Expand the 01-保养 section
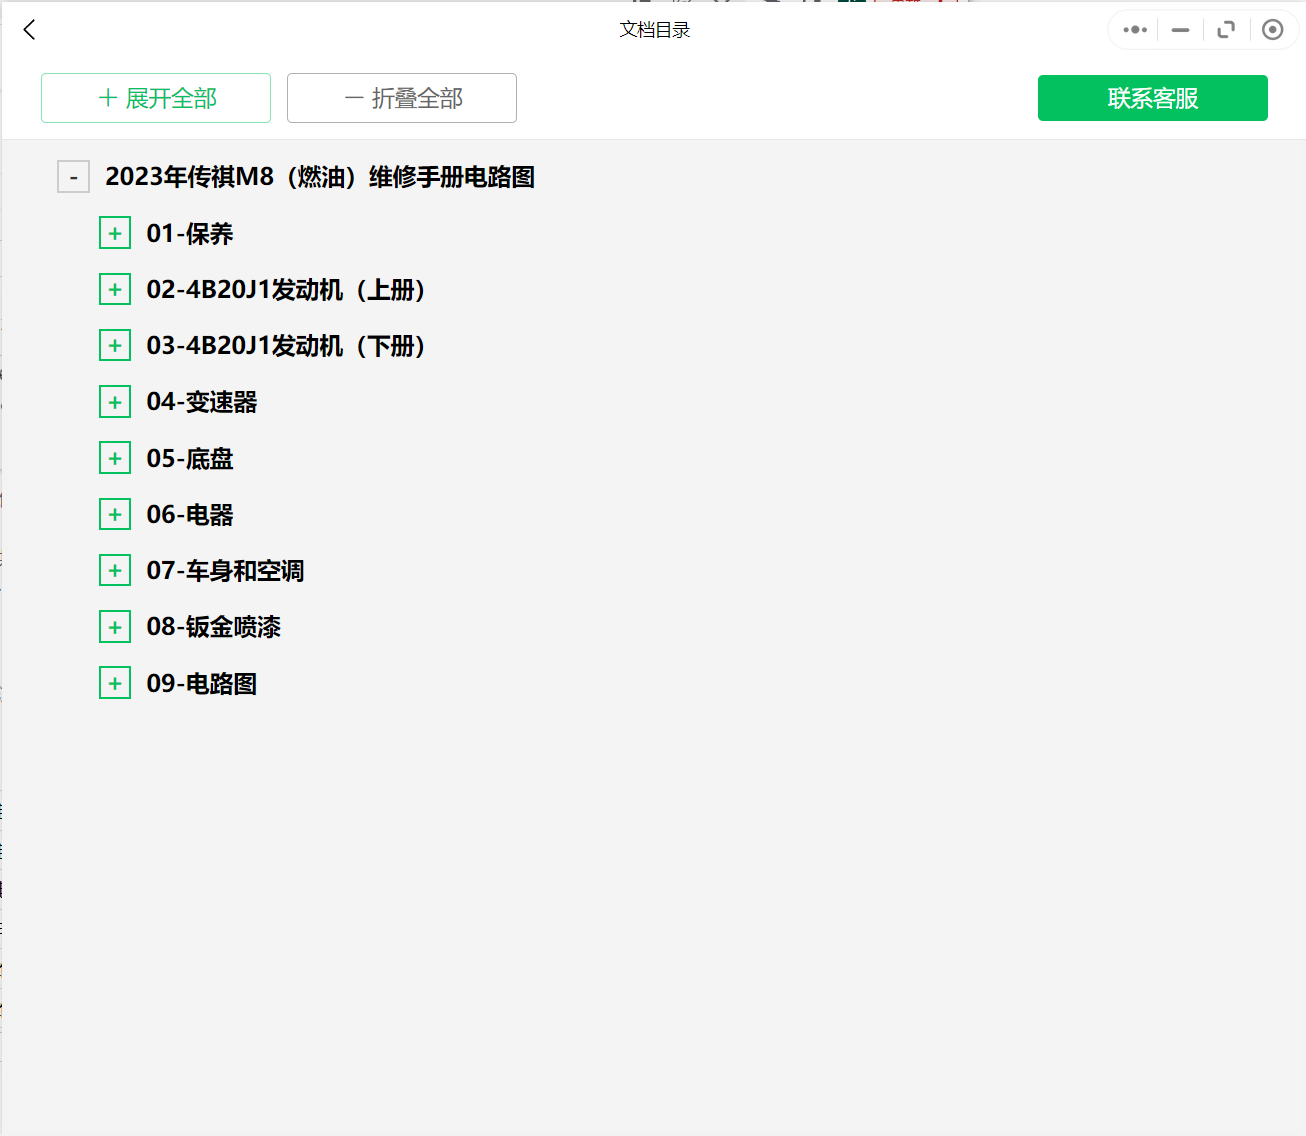This screenshot has width=1306, height=1136. coord(115,232)
